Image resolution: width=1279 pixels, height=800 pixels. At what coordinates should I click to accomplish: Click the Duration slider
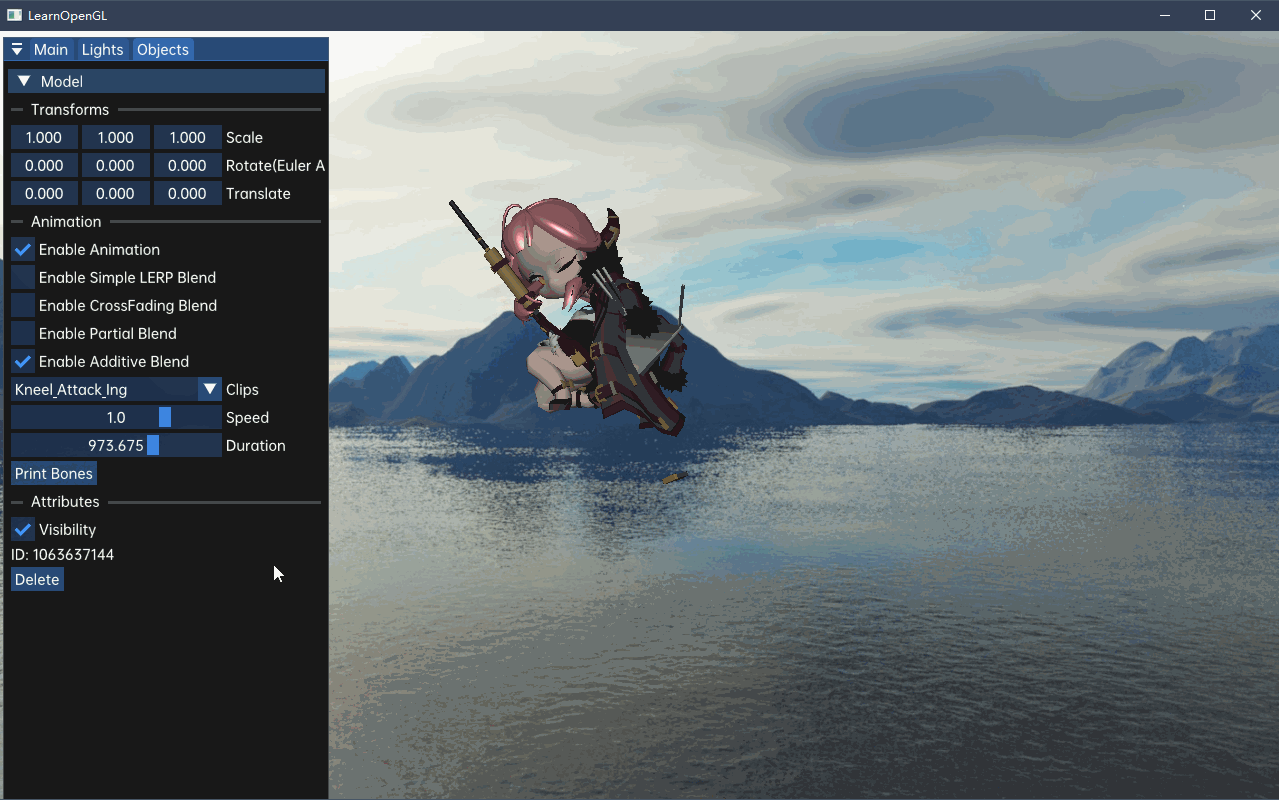point(116,445)
